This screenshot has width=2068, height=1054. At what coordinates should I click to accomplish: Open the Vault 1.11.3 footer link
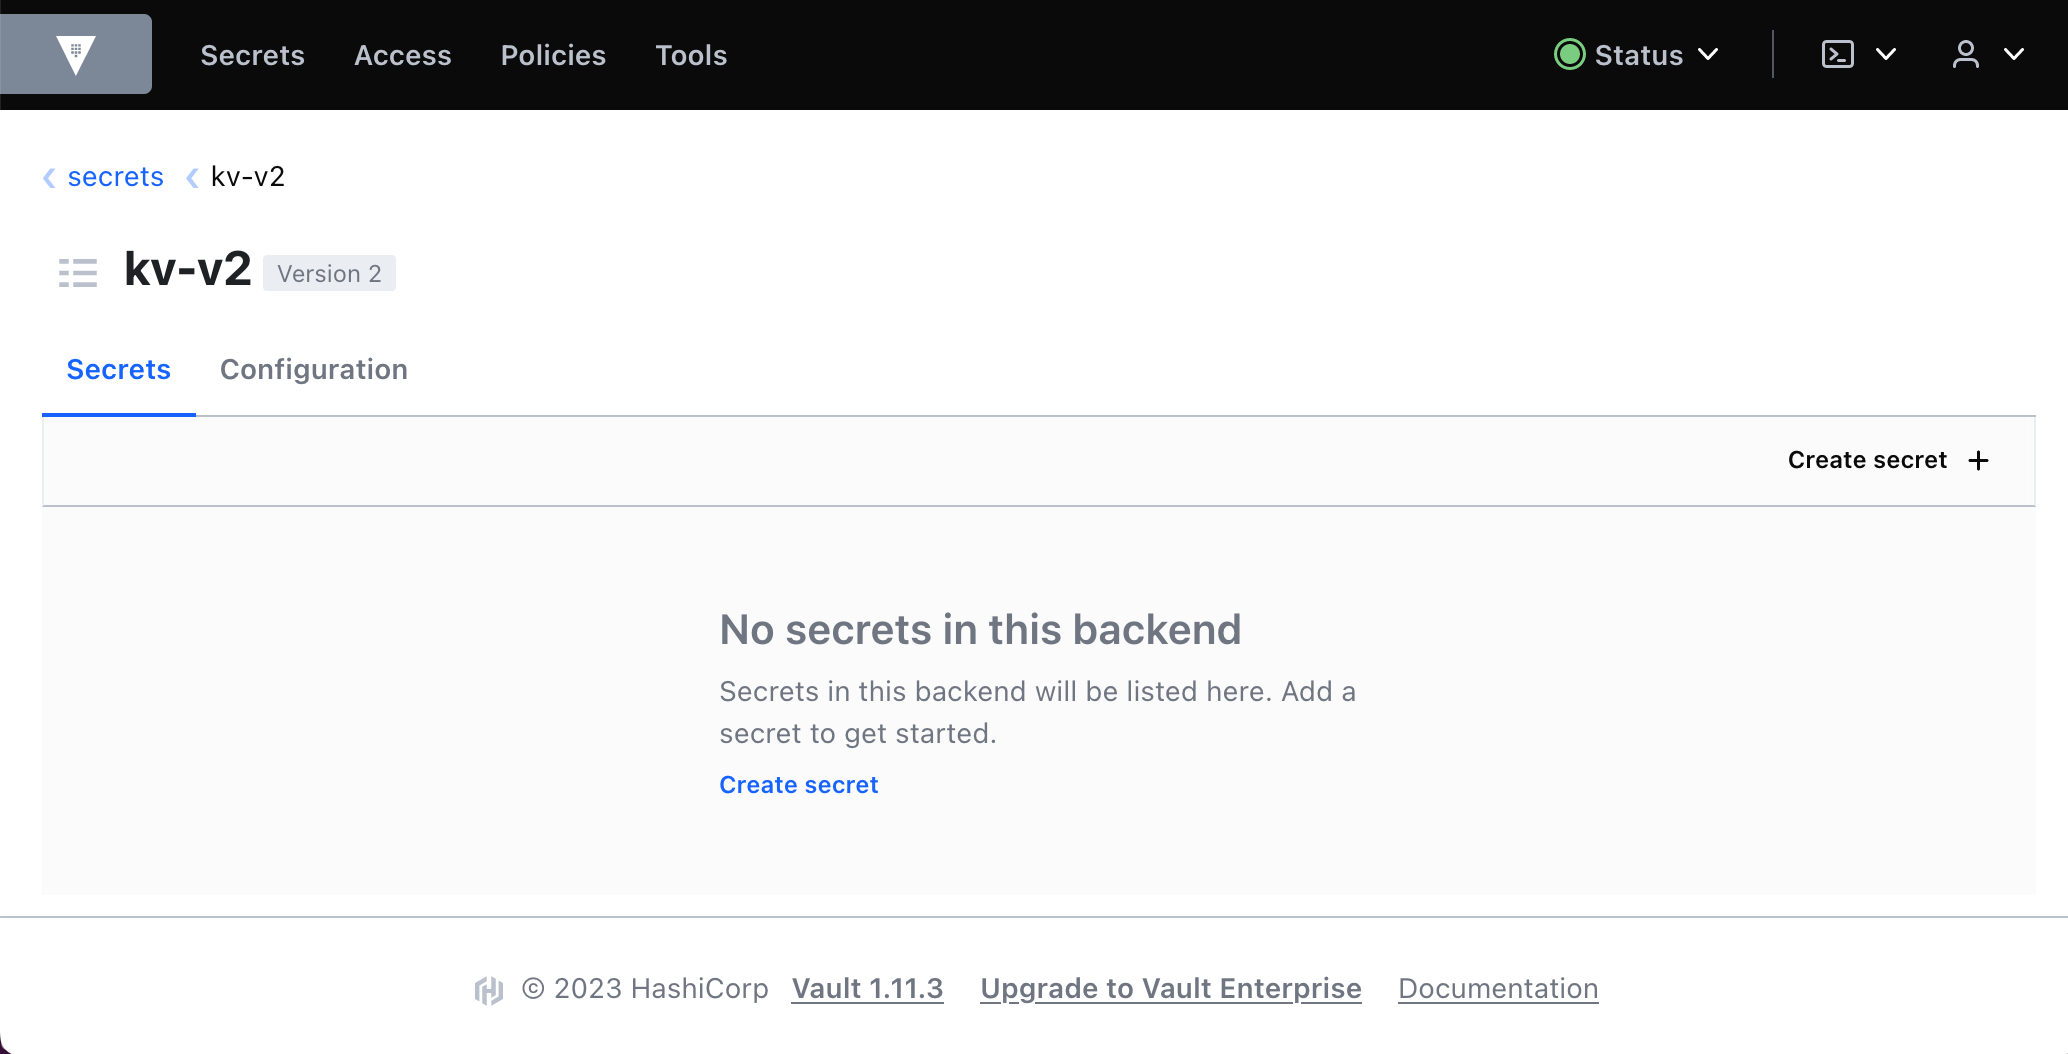pyautogui.click(x=867, y=989)
